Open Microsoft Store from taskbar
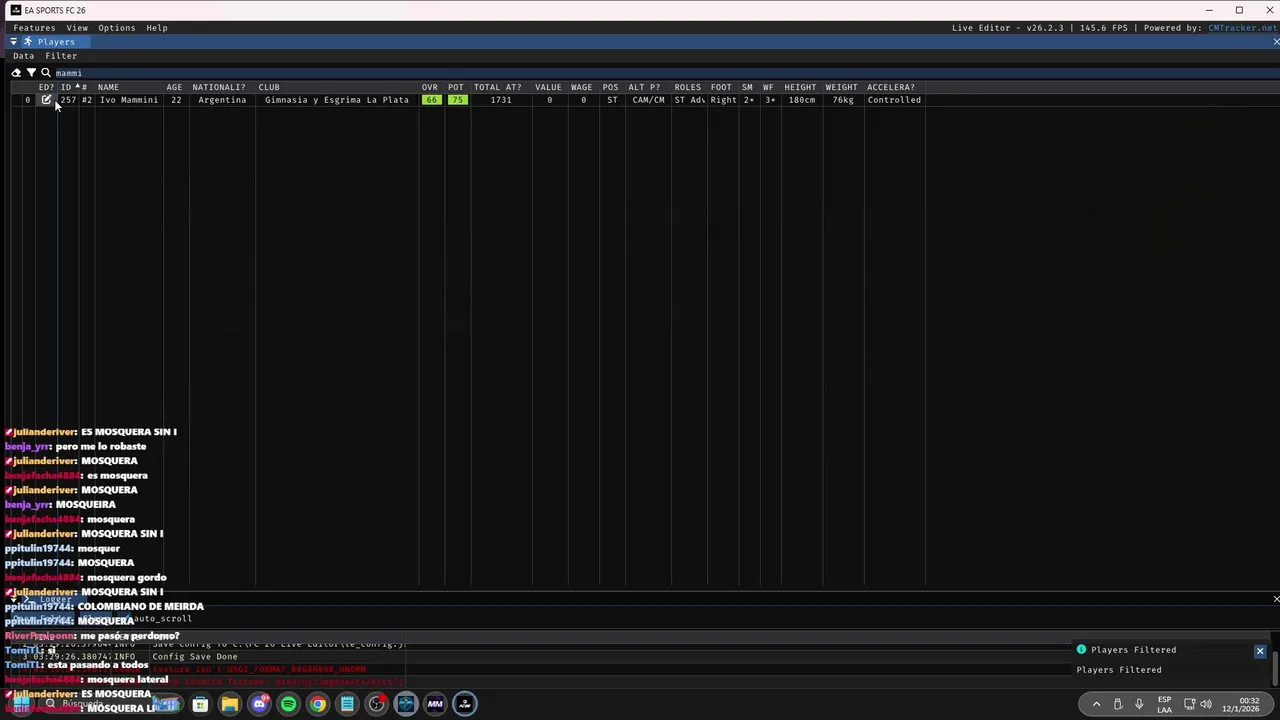The width and height of the screenshot is (1280, 720). (200, 704)
